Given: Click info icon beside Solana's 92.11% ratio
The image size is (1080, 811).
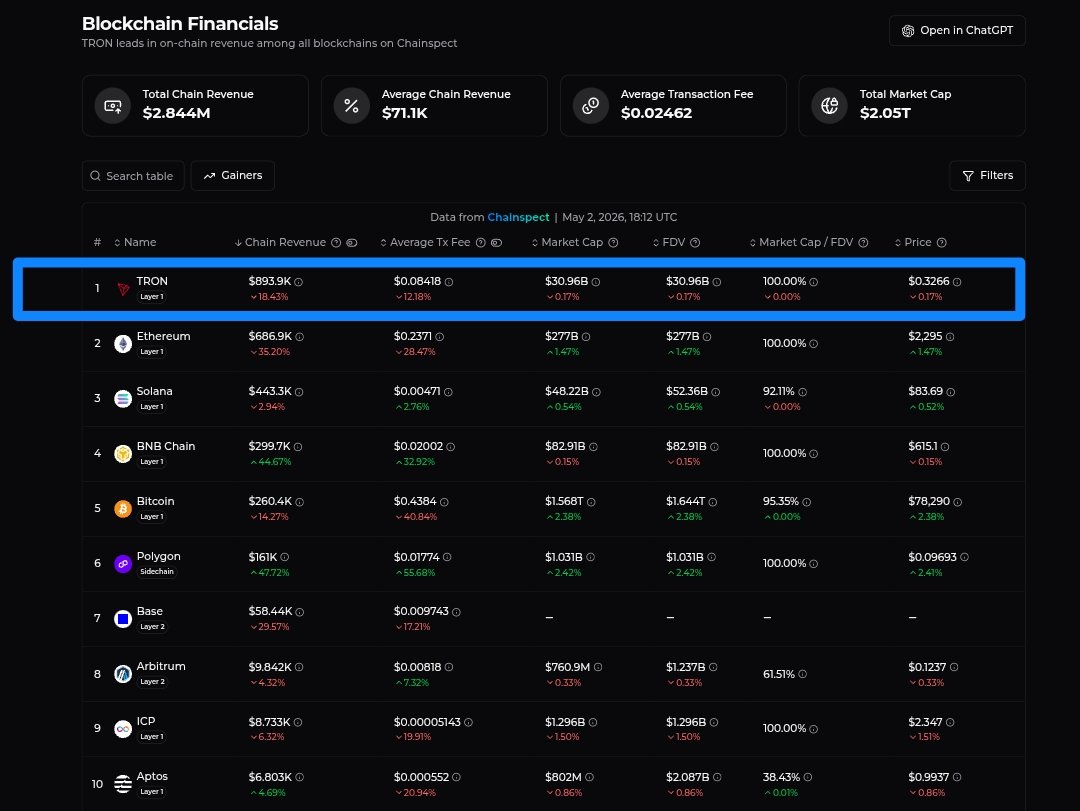Looking at the screenshot, I should click(x=802, y=392).
